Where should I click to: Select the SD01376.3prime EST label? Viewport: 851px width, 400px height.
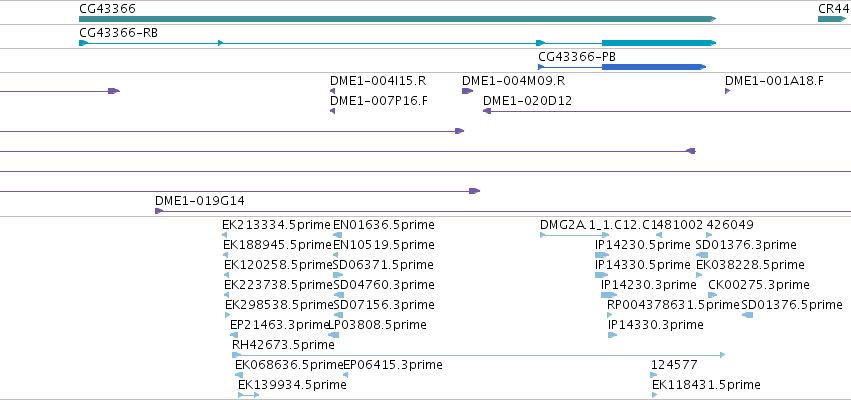[x=746, y=245]
